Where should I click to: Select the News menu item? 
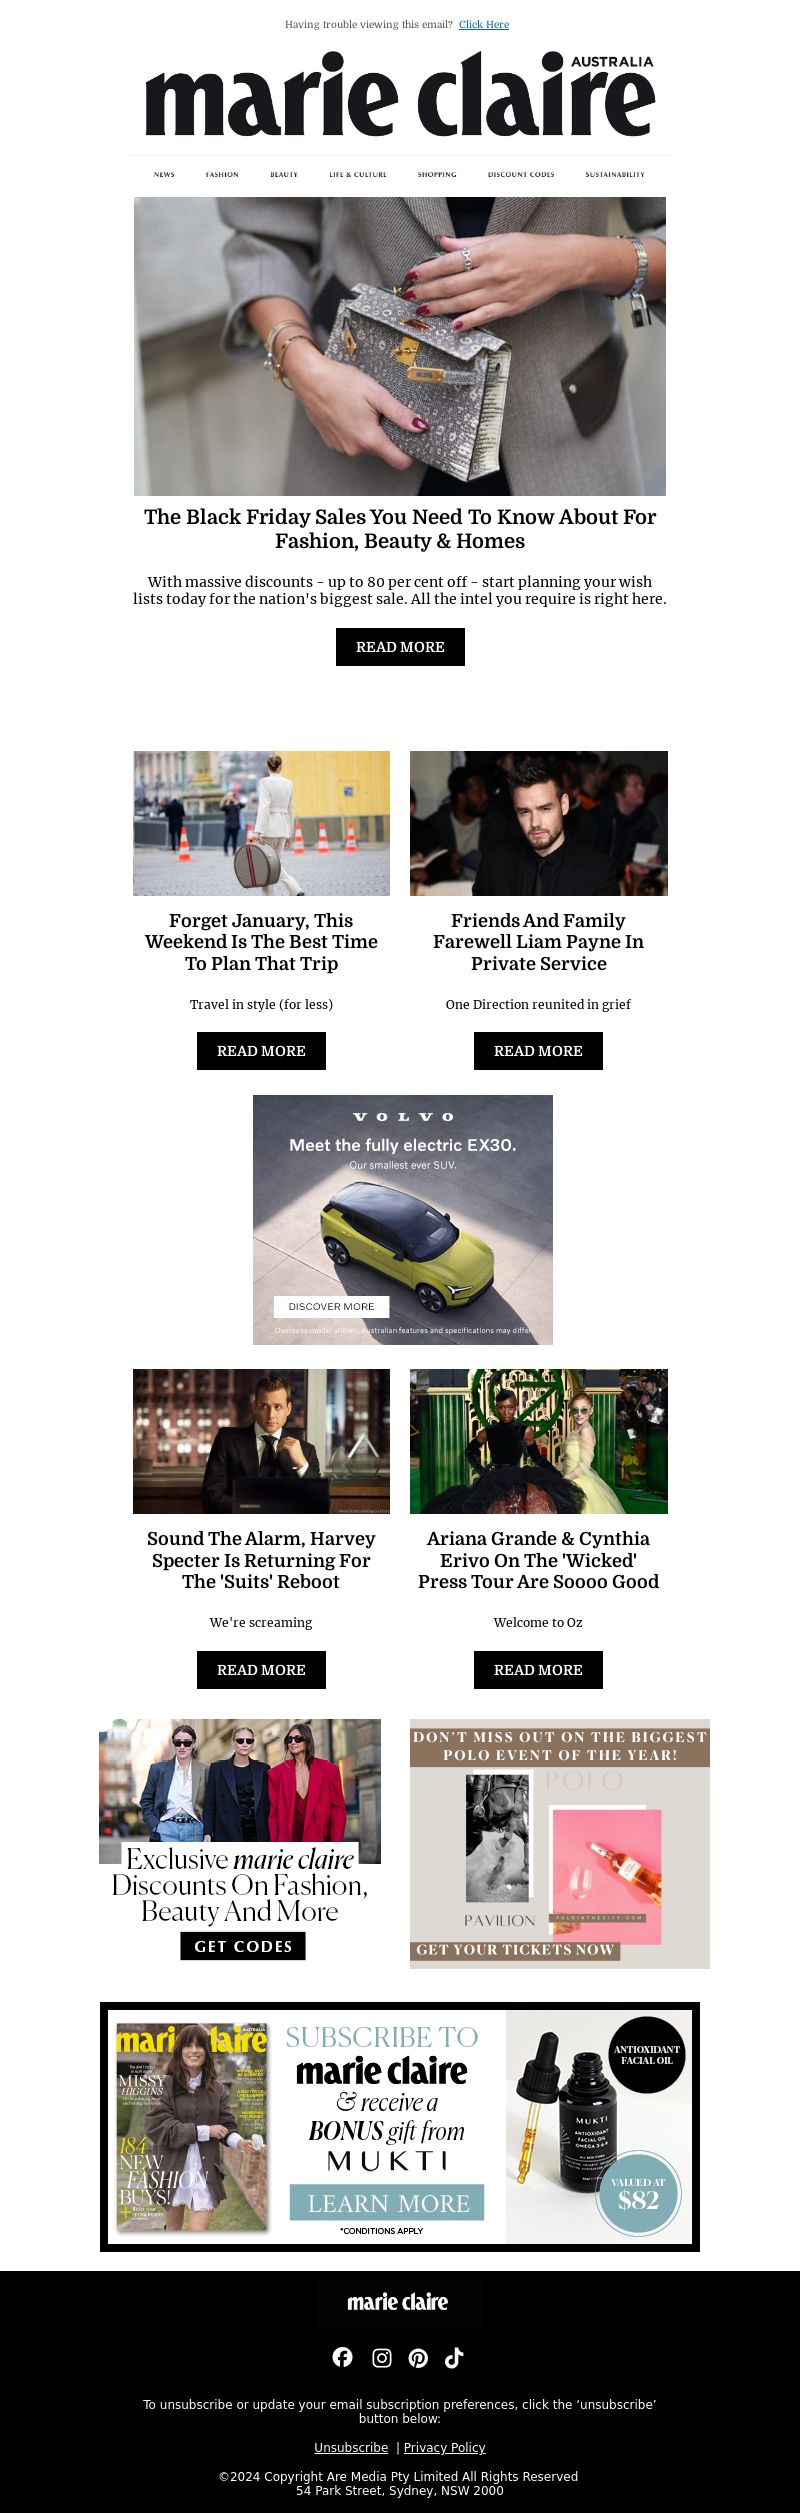click(x=164, y=174)
